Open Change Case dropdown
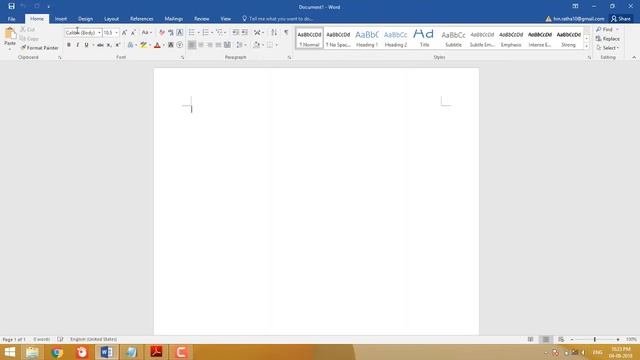 [x=147, y=32]
